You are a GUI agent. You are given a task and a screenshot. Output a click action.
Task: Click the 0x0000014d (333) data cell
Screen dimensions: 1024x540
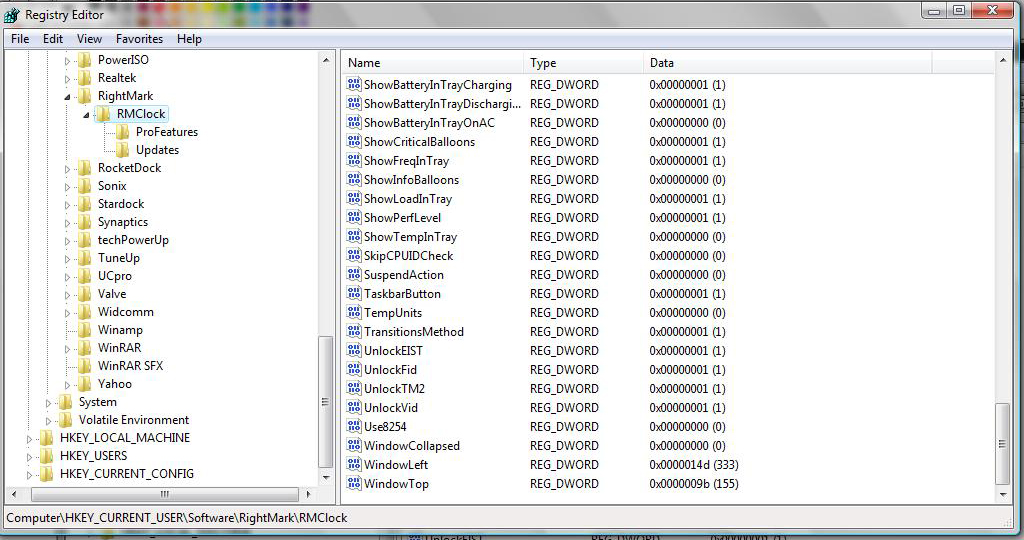point(694,464)
